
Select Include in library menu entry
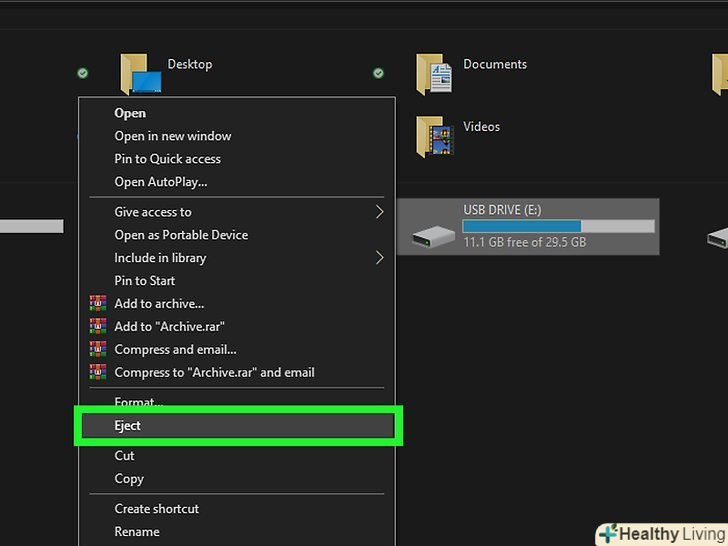237,258
